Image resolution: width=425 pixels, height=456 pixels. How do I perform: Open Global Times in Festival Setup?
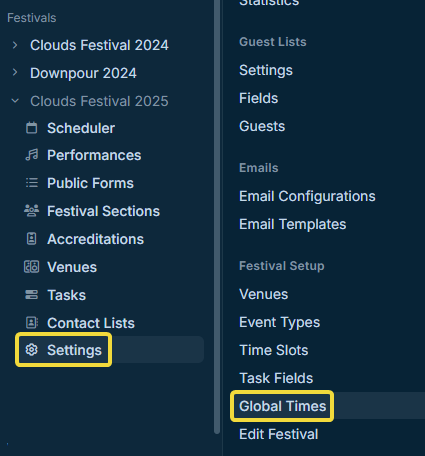tap(282, 406)
